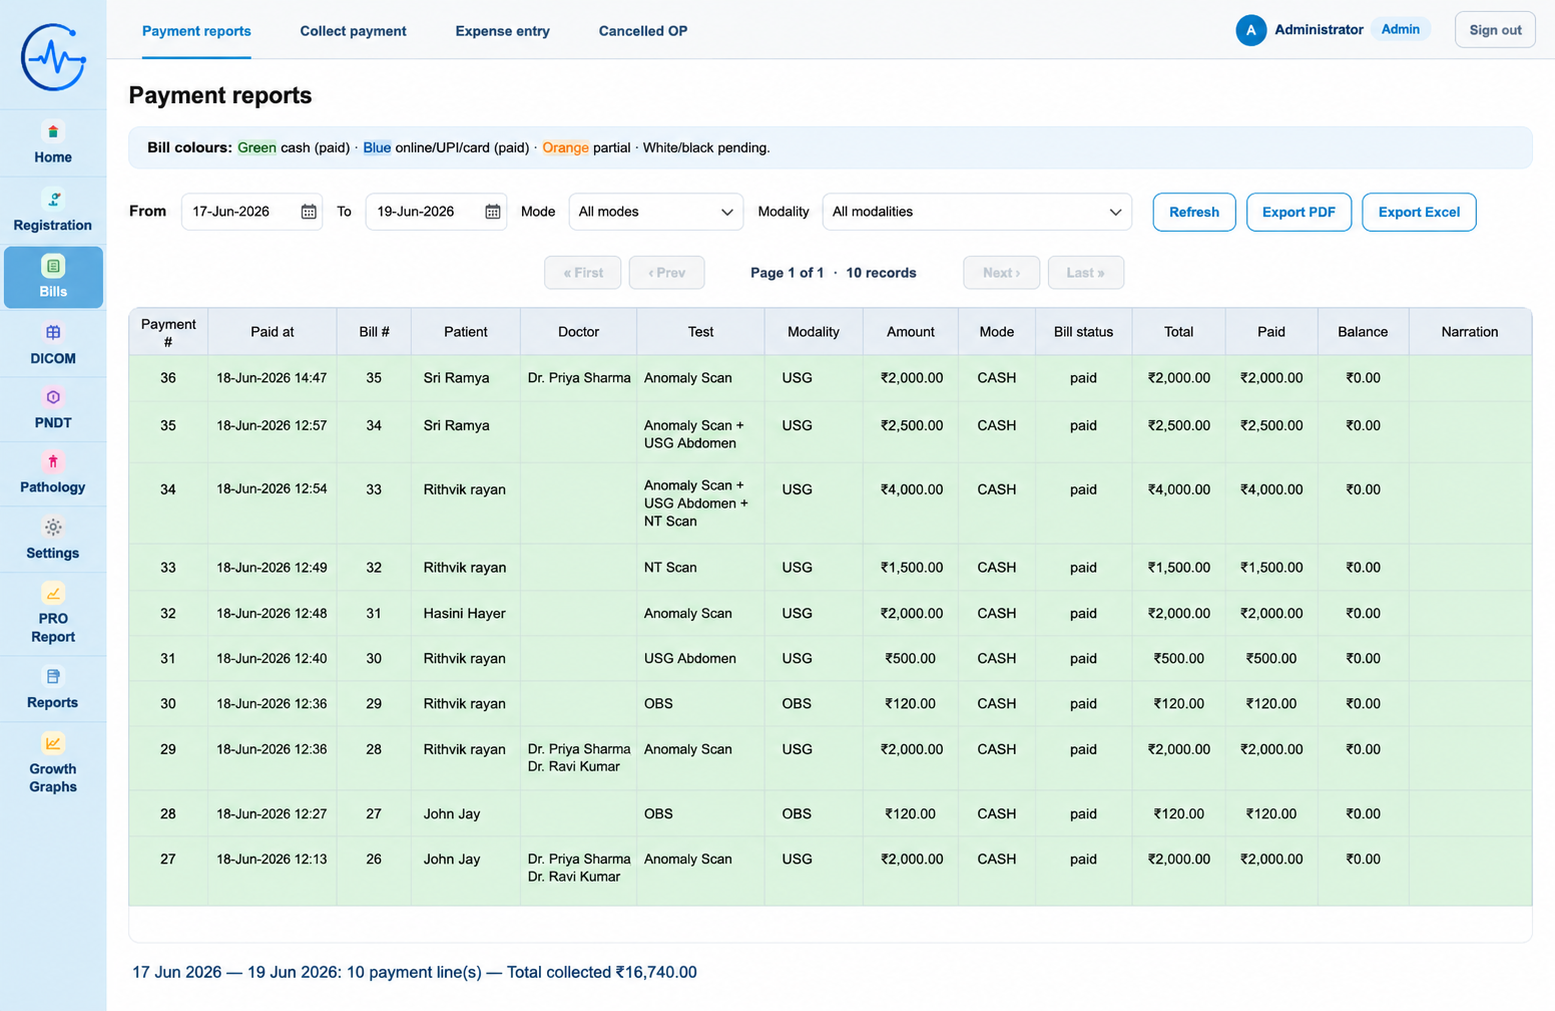Go to the Pathology sidebar icon
Image resolution: width=1555 pixels, height=1011 pixels.
tap(53, 461)
